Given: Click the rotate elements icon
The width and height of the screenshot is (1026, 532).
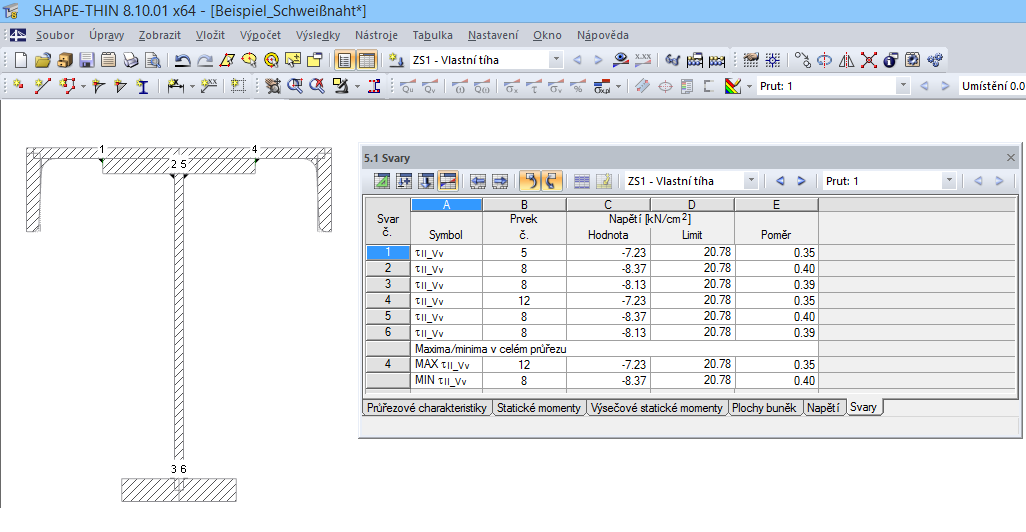Looking at the screenshot, I should [x=824, y=60].
